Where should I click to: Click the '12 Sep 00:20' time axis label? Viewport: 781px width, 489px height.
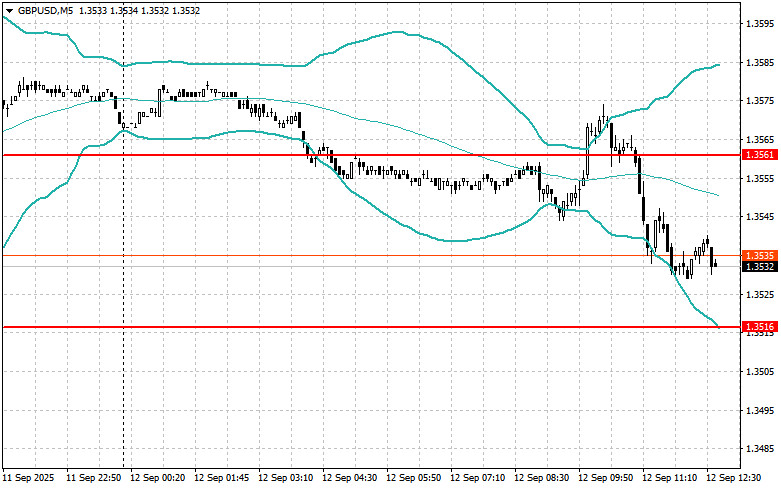[x=157, y=478]
